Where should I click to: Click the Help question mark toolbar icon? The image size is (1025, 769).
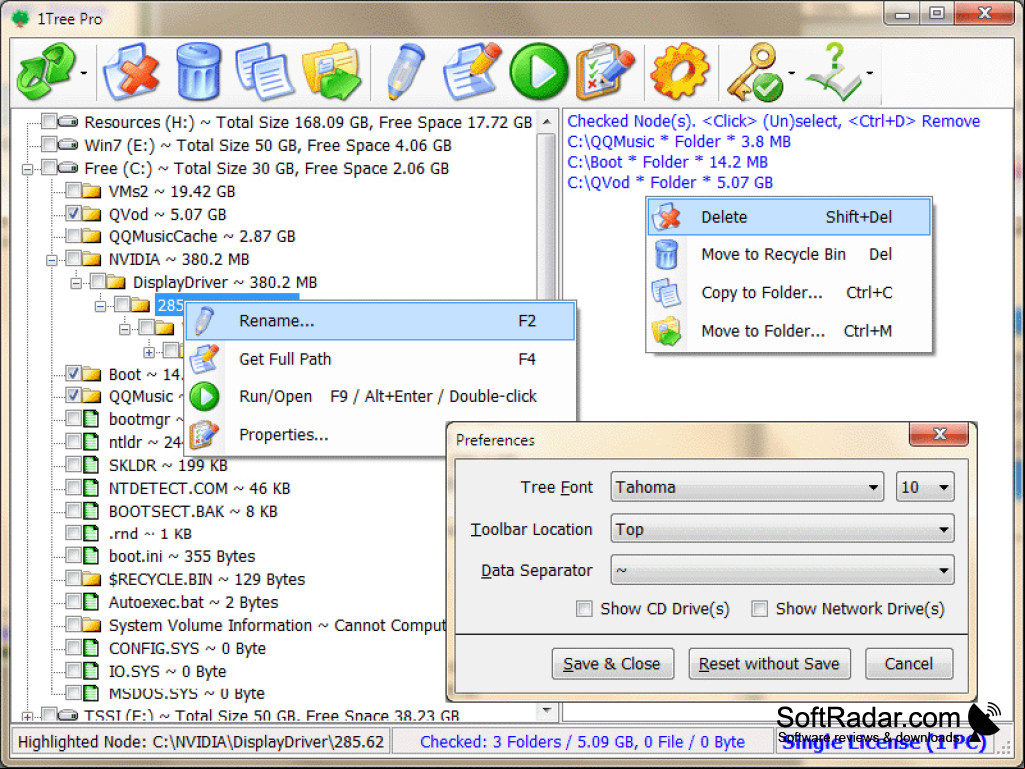[x=834, y=72]
